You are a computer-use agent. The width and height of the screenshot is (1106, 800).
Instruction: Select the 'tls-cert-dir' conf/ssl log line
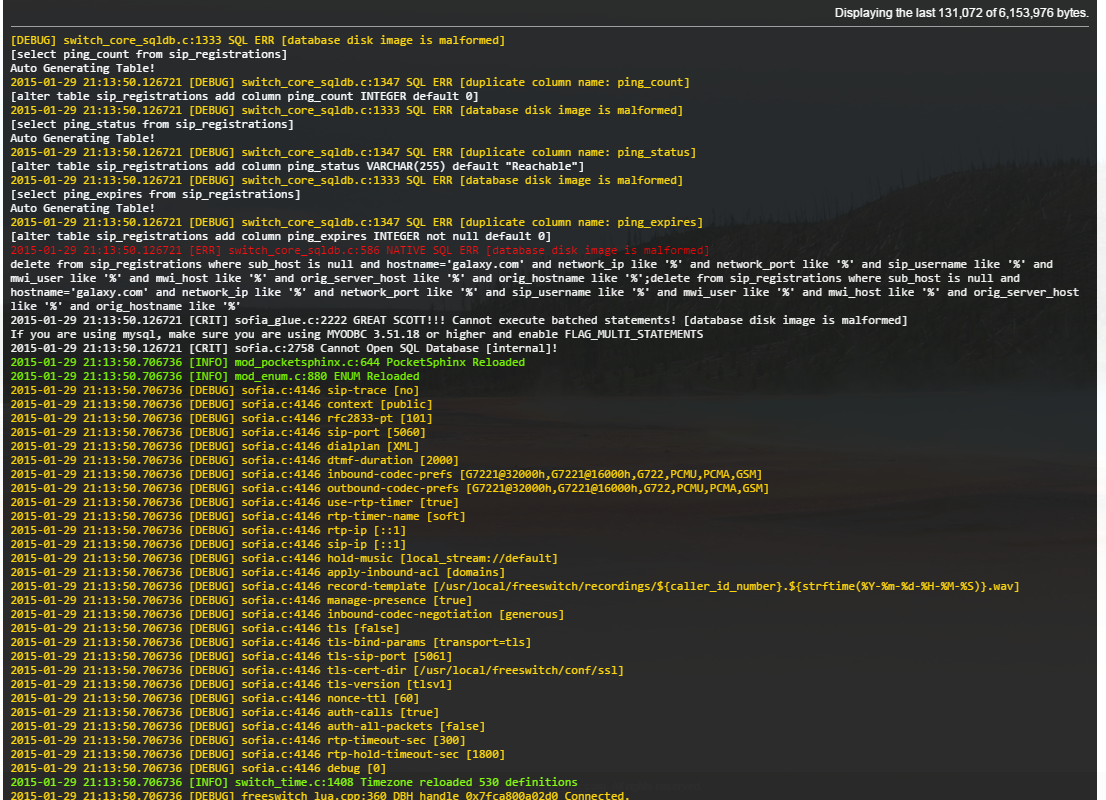pos(317,670)
